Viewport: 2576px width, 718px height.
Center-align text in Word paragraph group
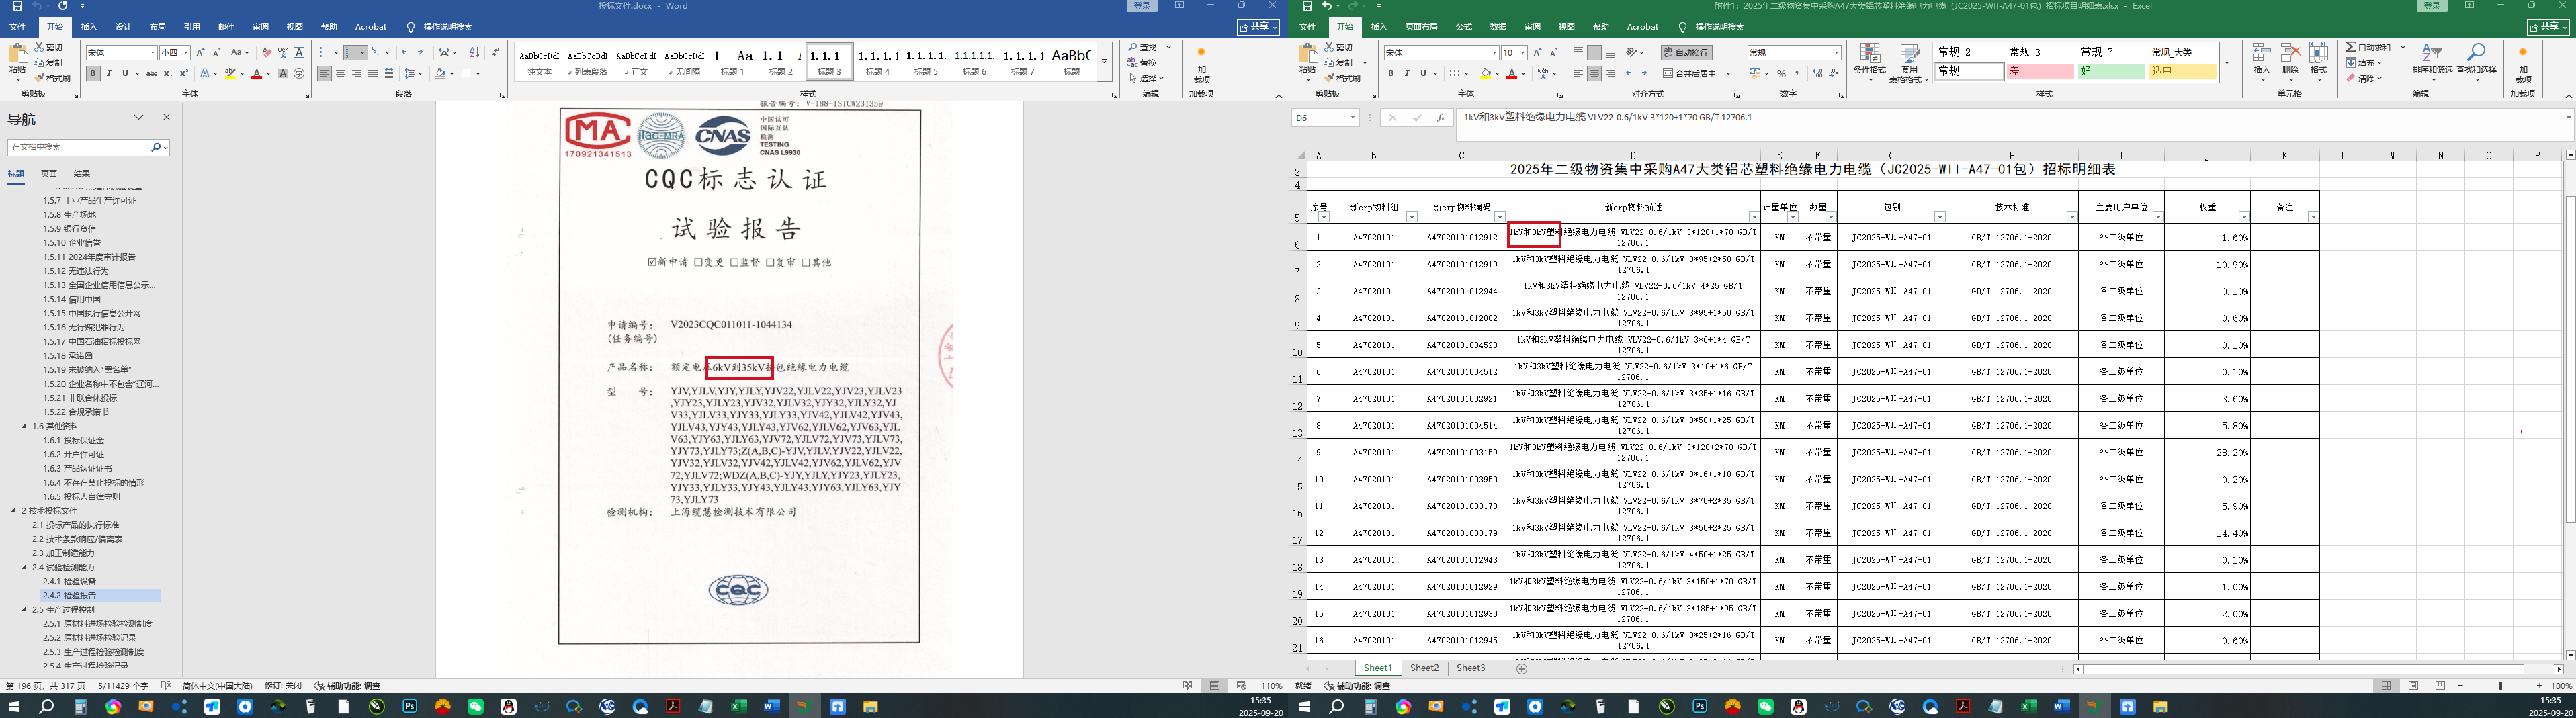341,73
